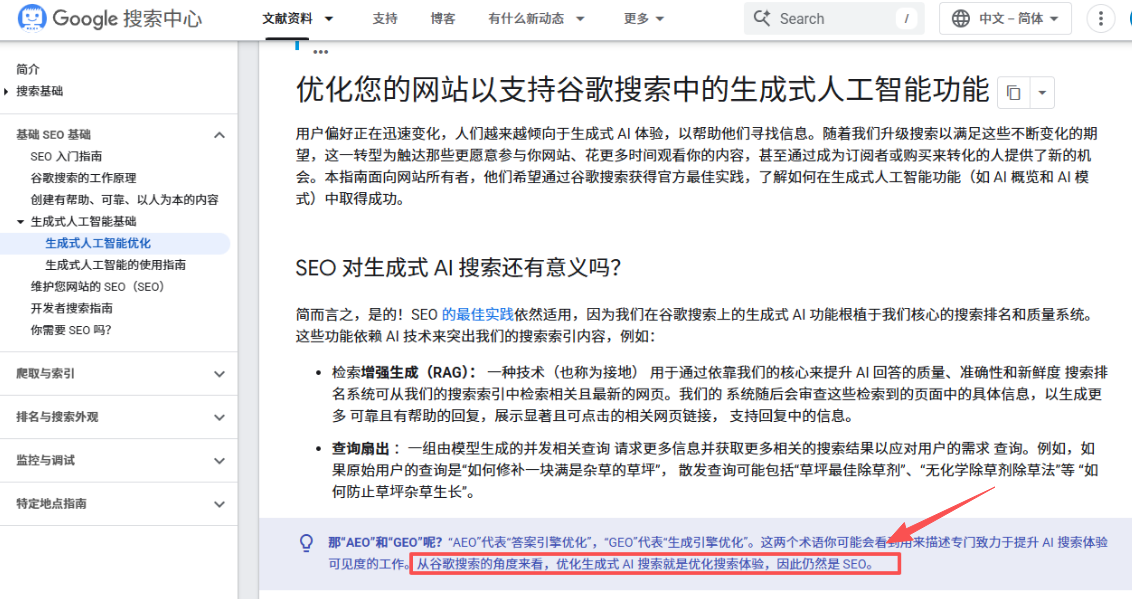
Task: Open the 文献资料 menu tab
Action: click(287, 19)
